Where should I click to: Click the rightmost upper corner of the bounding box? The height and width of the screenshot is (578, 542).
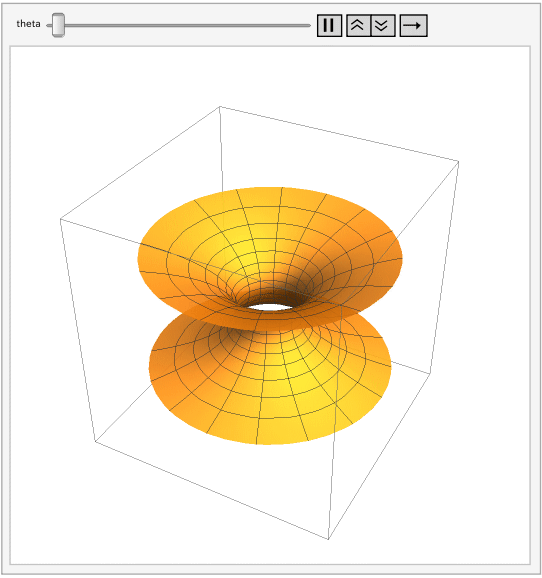point(459,161)
